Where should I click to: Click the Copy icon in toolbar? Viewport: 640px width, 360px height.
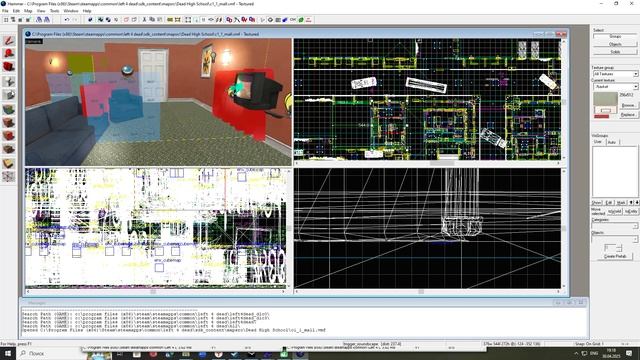(x=152, y=20)
